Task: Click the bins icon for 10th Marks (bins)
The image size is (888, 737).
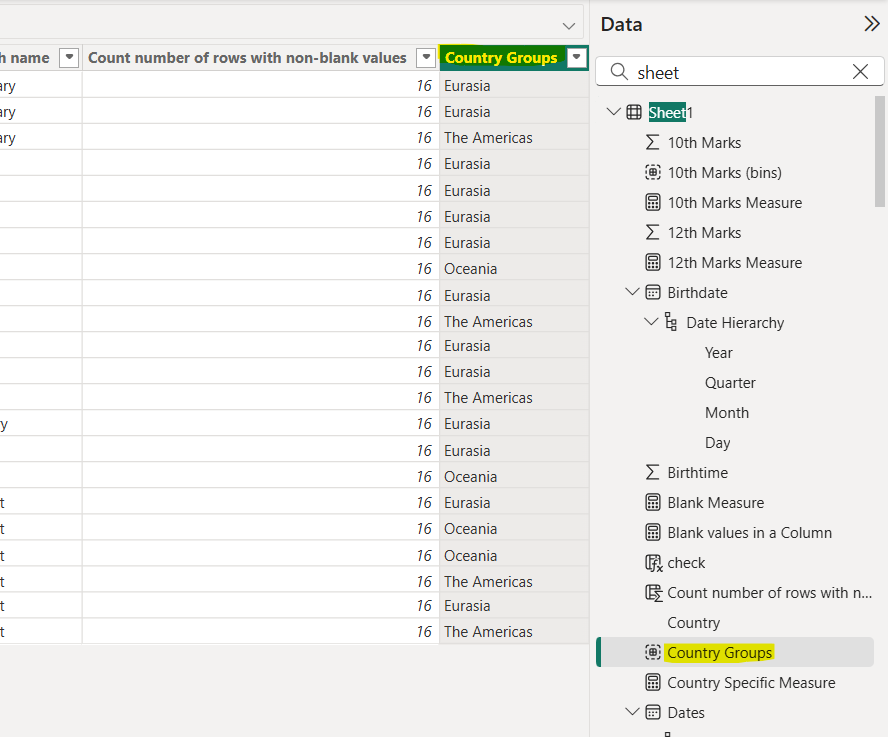Action: [652, 172]
